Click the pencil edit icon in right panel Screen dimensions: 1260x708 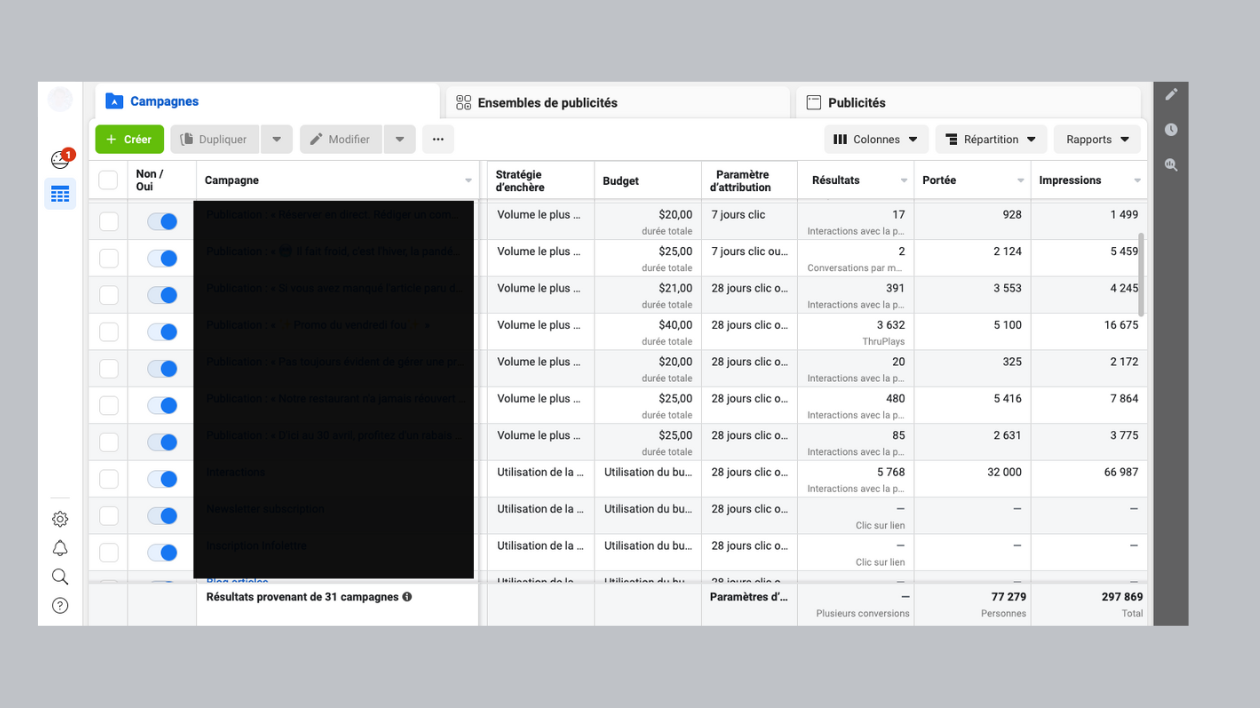click(x=1171, y=94)
